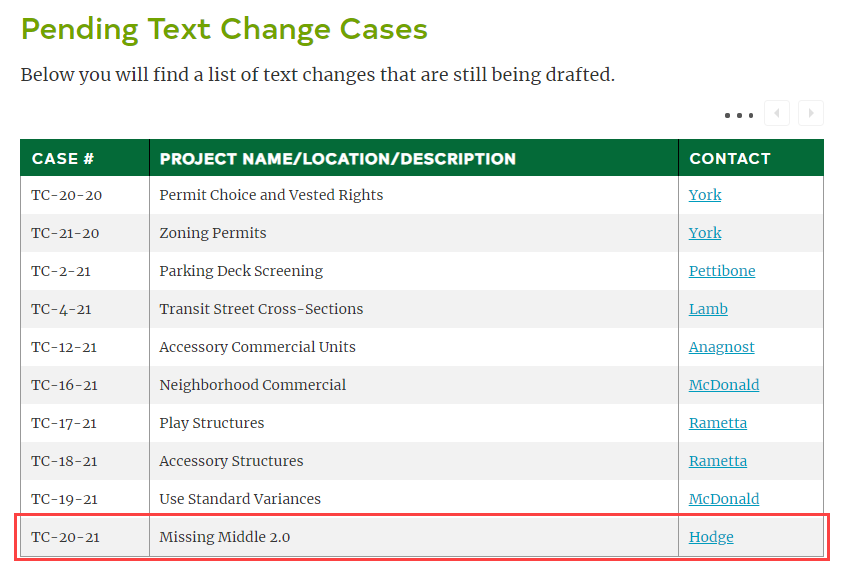
Task: Open McDonald link for Use Standard Variances
Action: coord(724,499)
